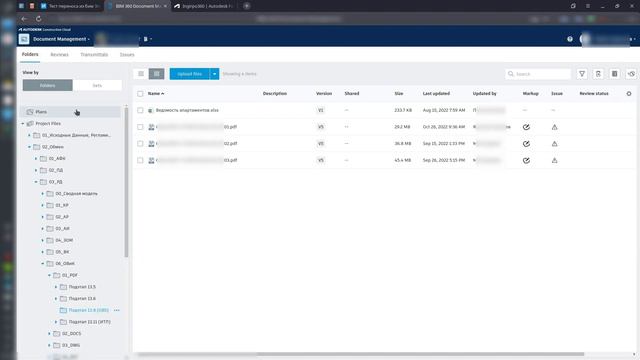The height and width of the screenshot is (360, 640).
Task: Click issue warning icon in 02.pdf row
Action: pyautogui.click(x=554, y=144)
